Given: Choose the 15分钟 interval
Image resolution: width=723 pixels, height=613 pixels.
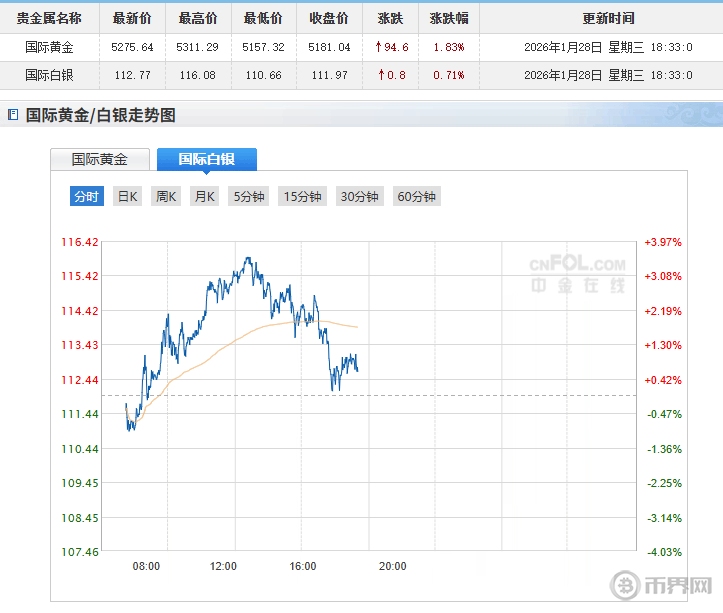Looking at the screenshot, I should [x=302, y=197].
